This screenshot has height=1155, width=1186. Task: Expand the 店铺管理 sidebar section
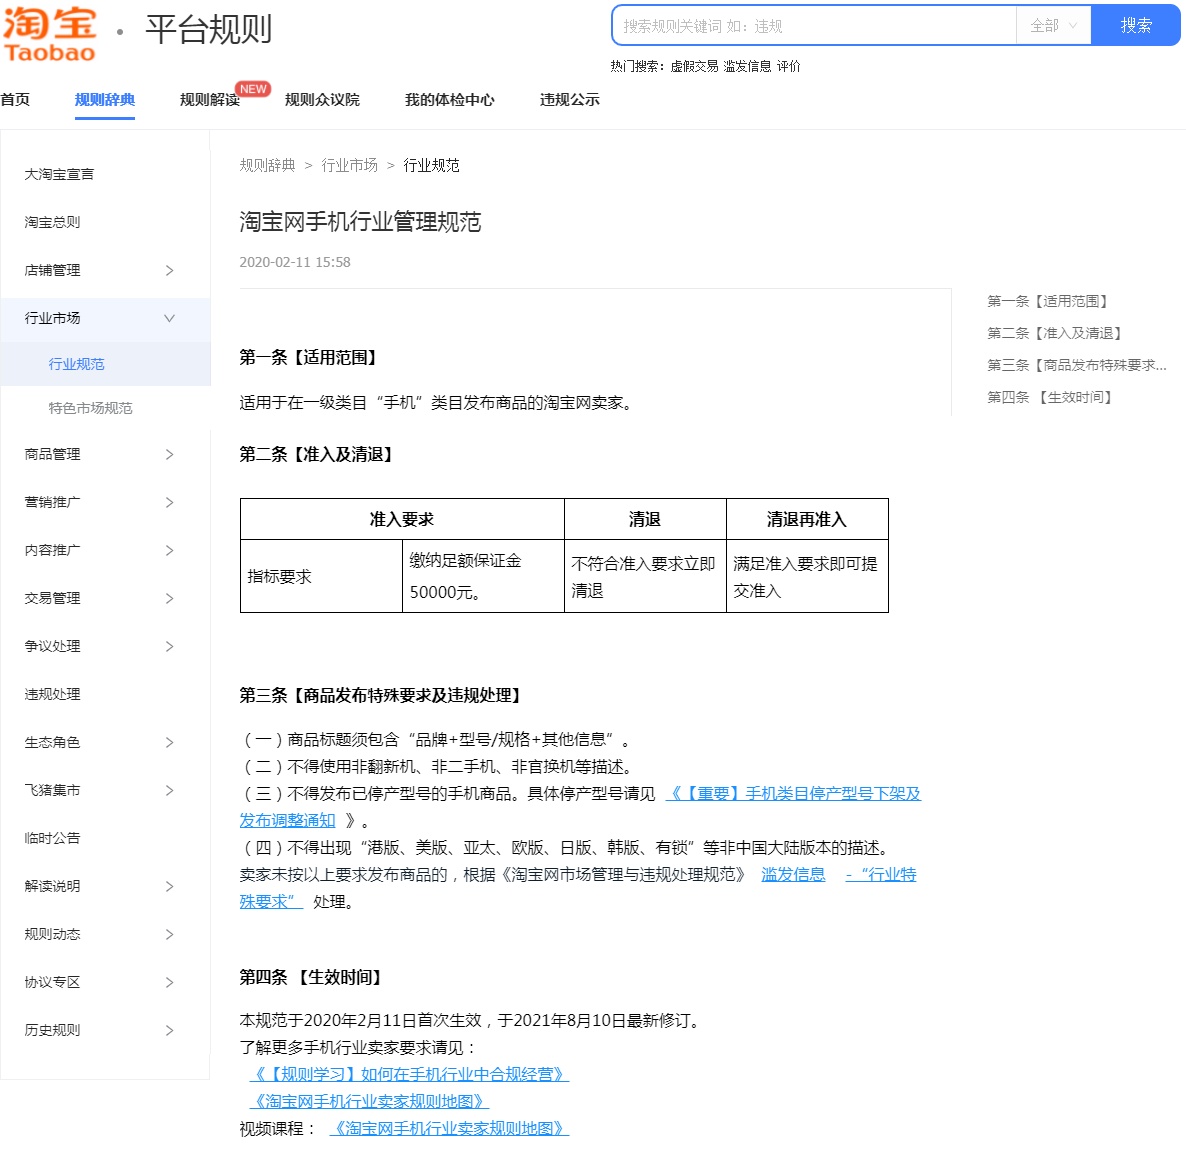tap(105, 270)
